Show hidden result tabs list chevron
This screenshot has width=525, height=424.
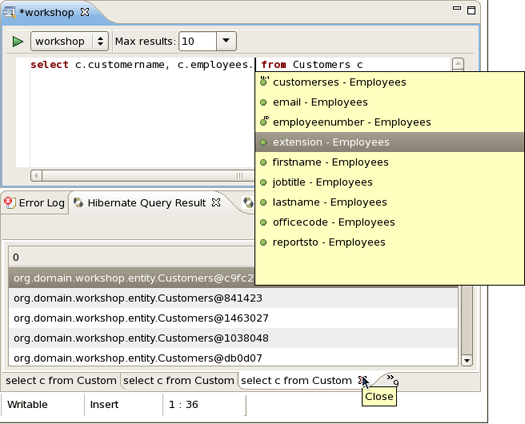click(392, 379)
